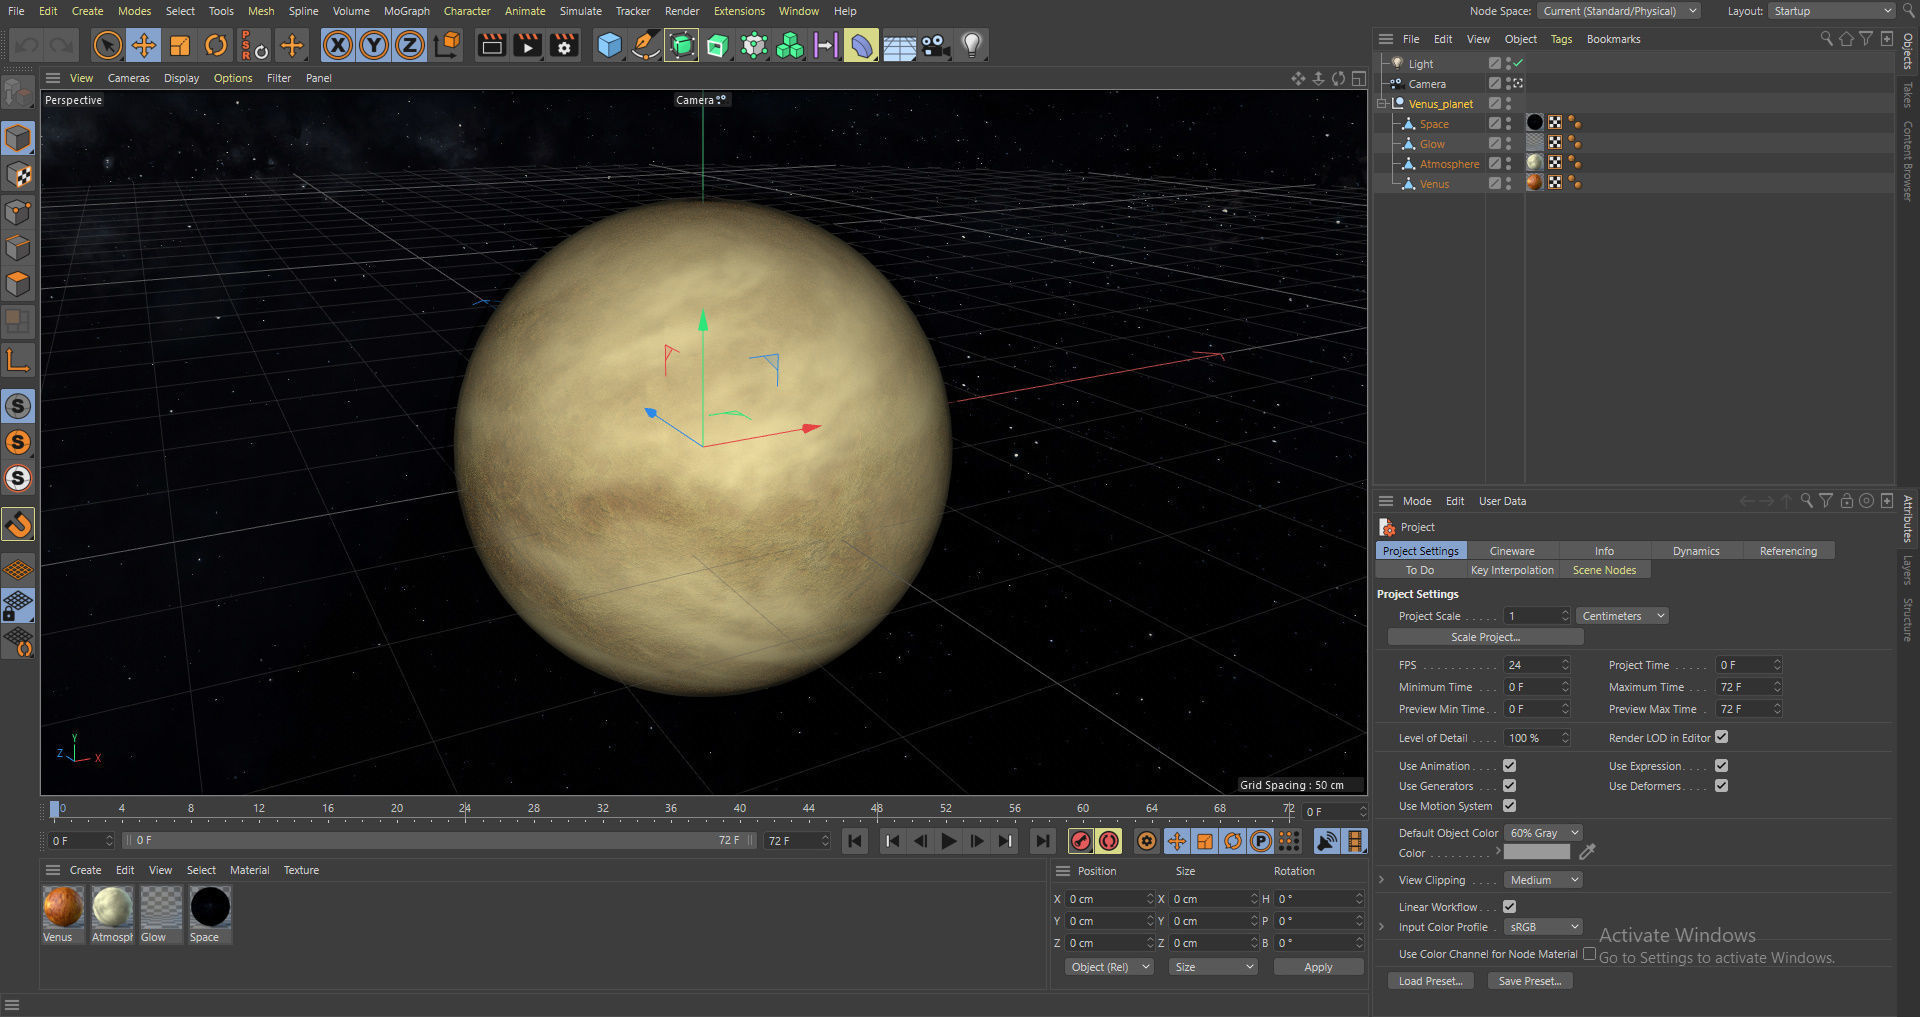Add a Cube primitive object

click(x=609, y=45)
